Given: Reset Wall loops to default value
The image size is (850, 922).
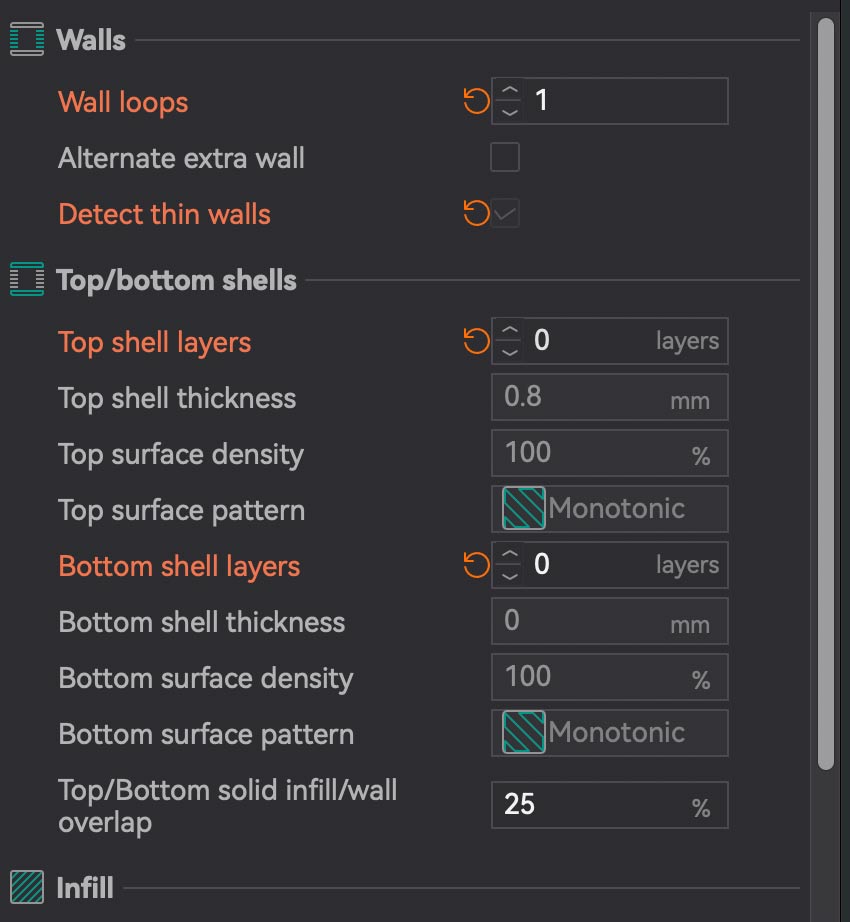Looking at the screenshot, I should pos(476,101).
